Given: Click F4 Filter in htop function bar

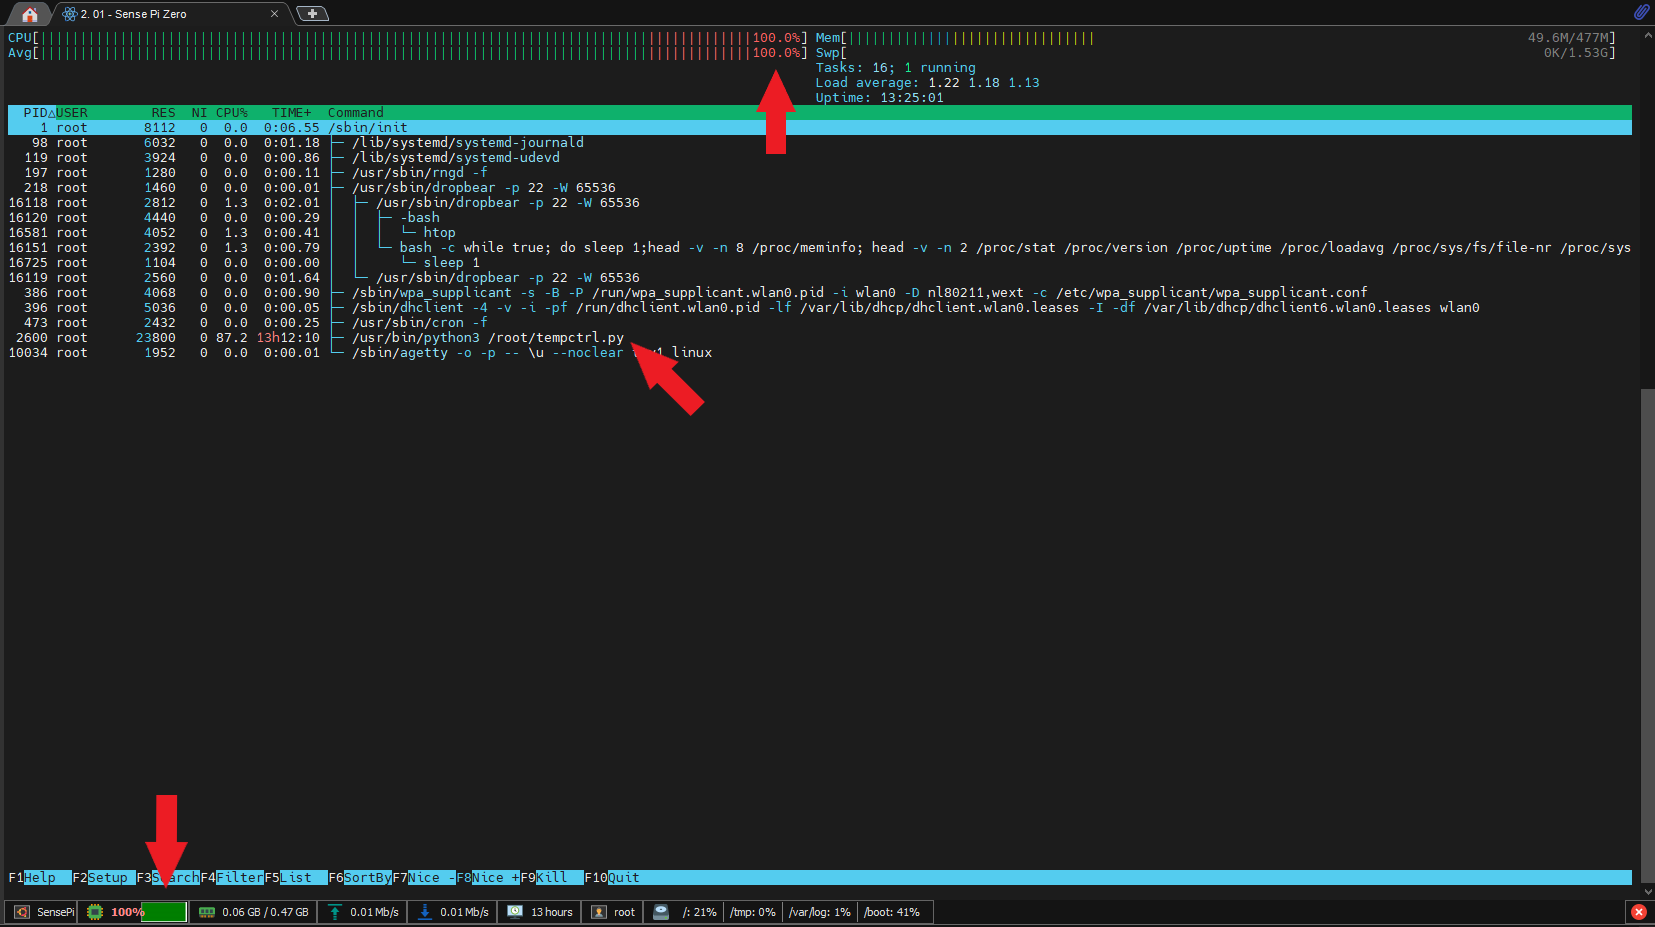Looking at the screenshot, I should (232, 878).
